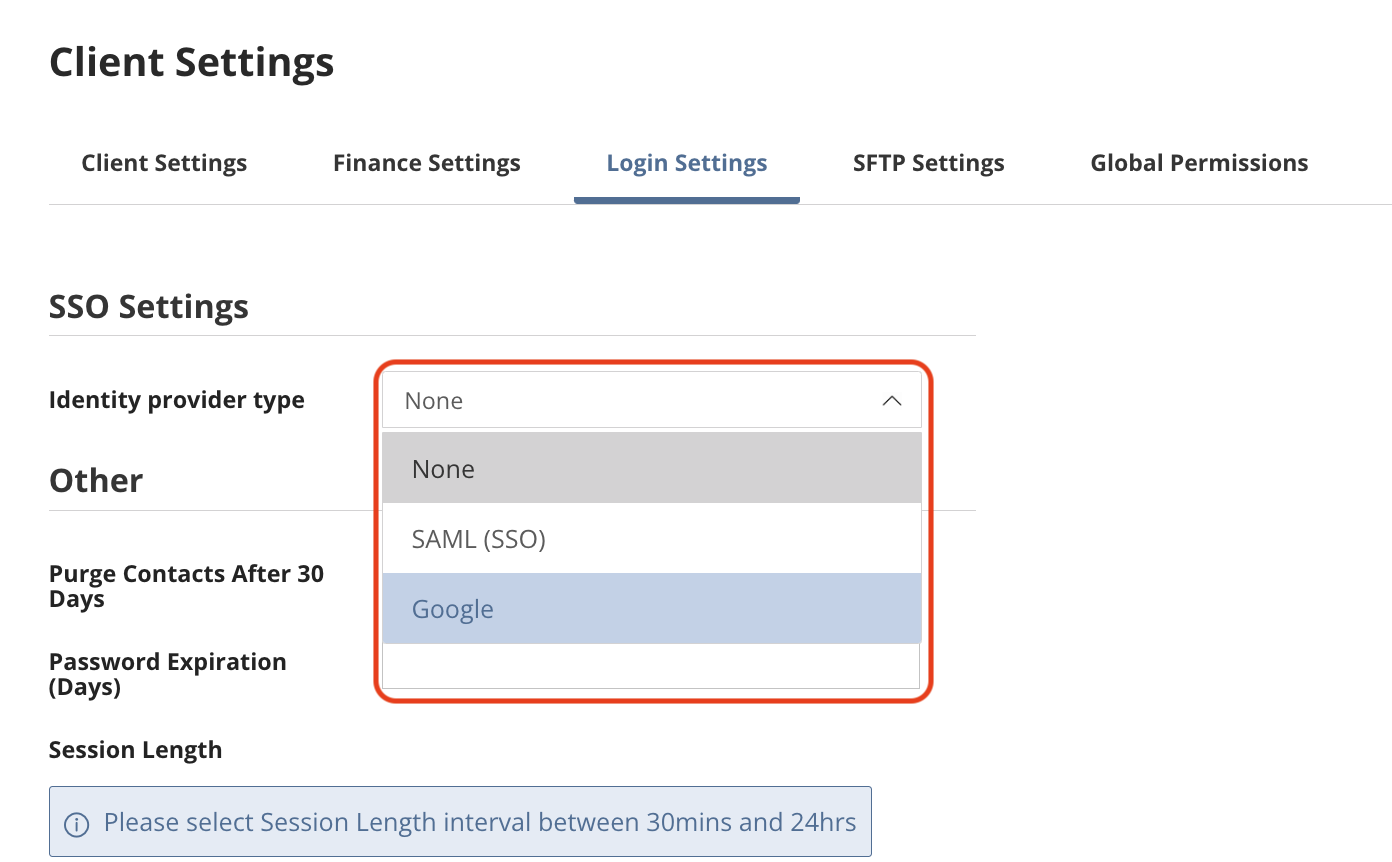Screen dimensions: 1392x862
Task: Click the Client Settings page title
Action: click(x=192, y=63)
